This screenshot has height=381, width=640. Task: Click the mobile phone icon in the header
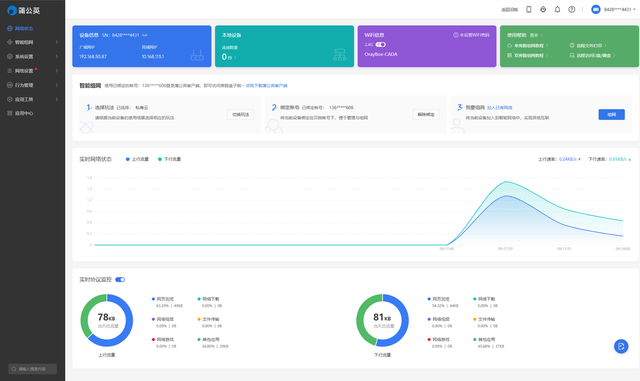529,9
